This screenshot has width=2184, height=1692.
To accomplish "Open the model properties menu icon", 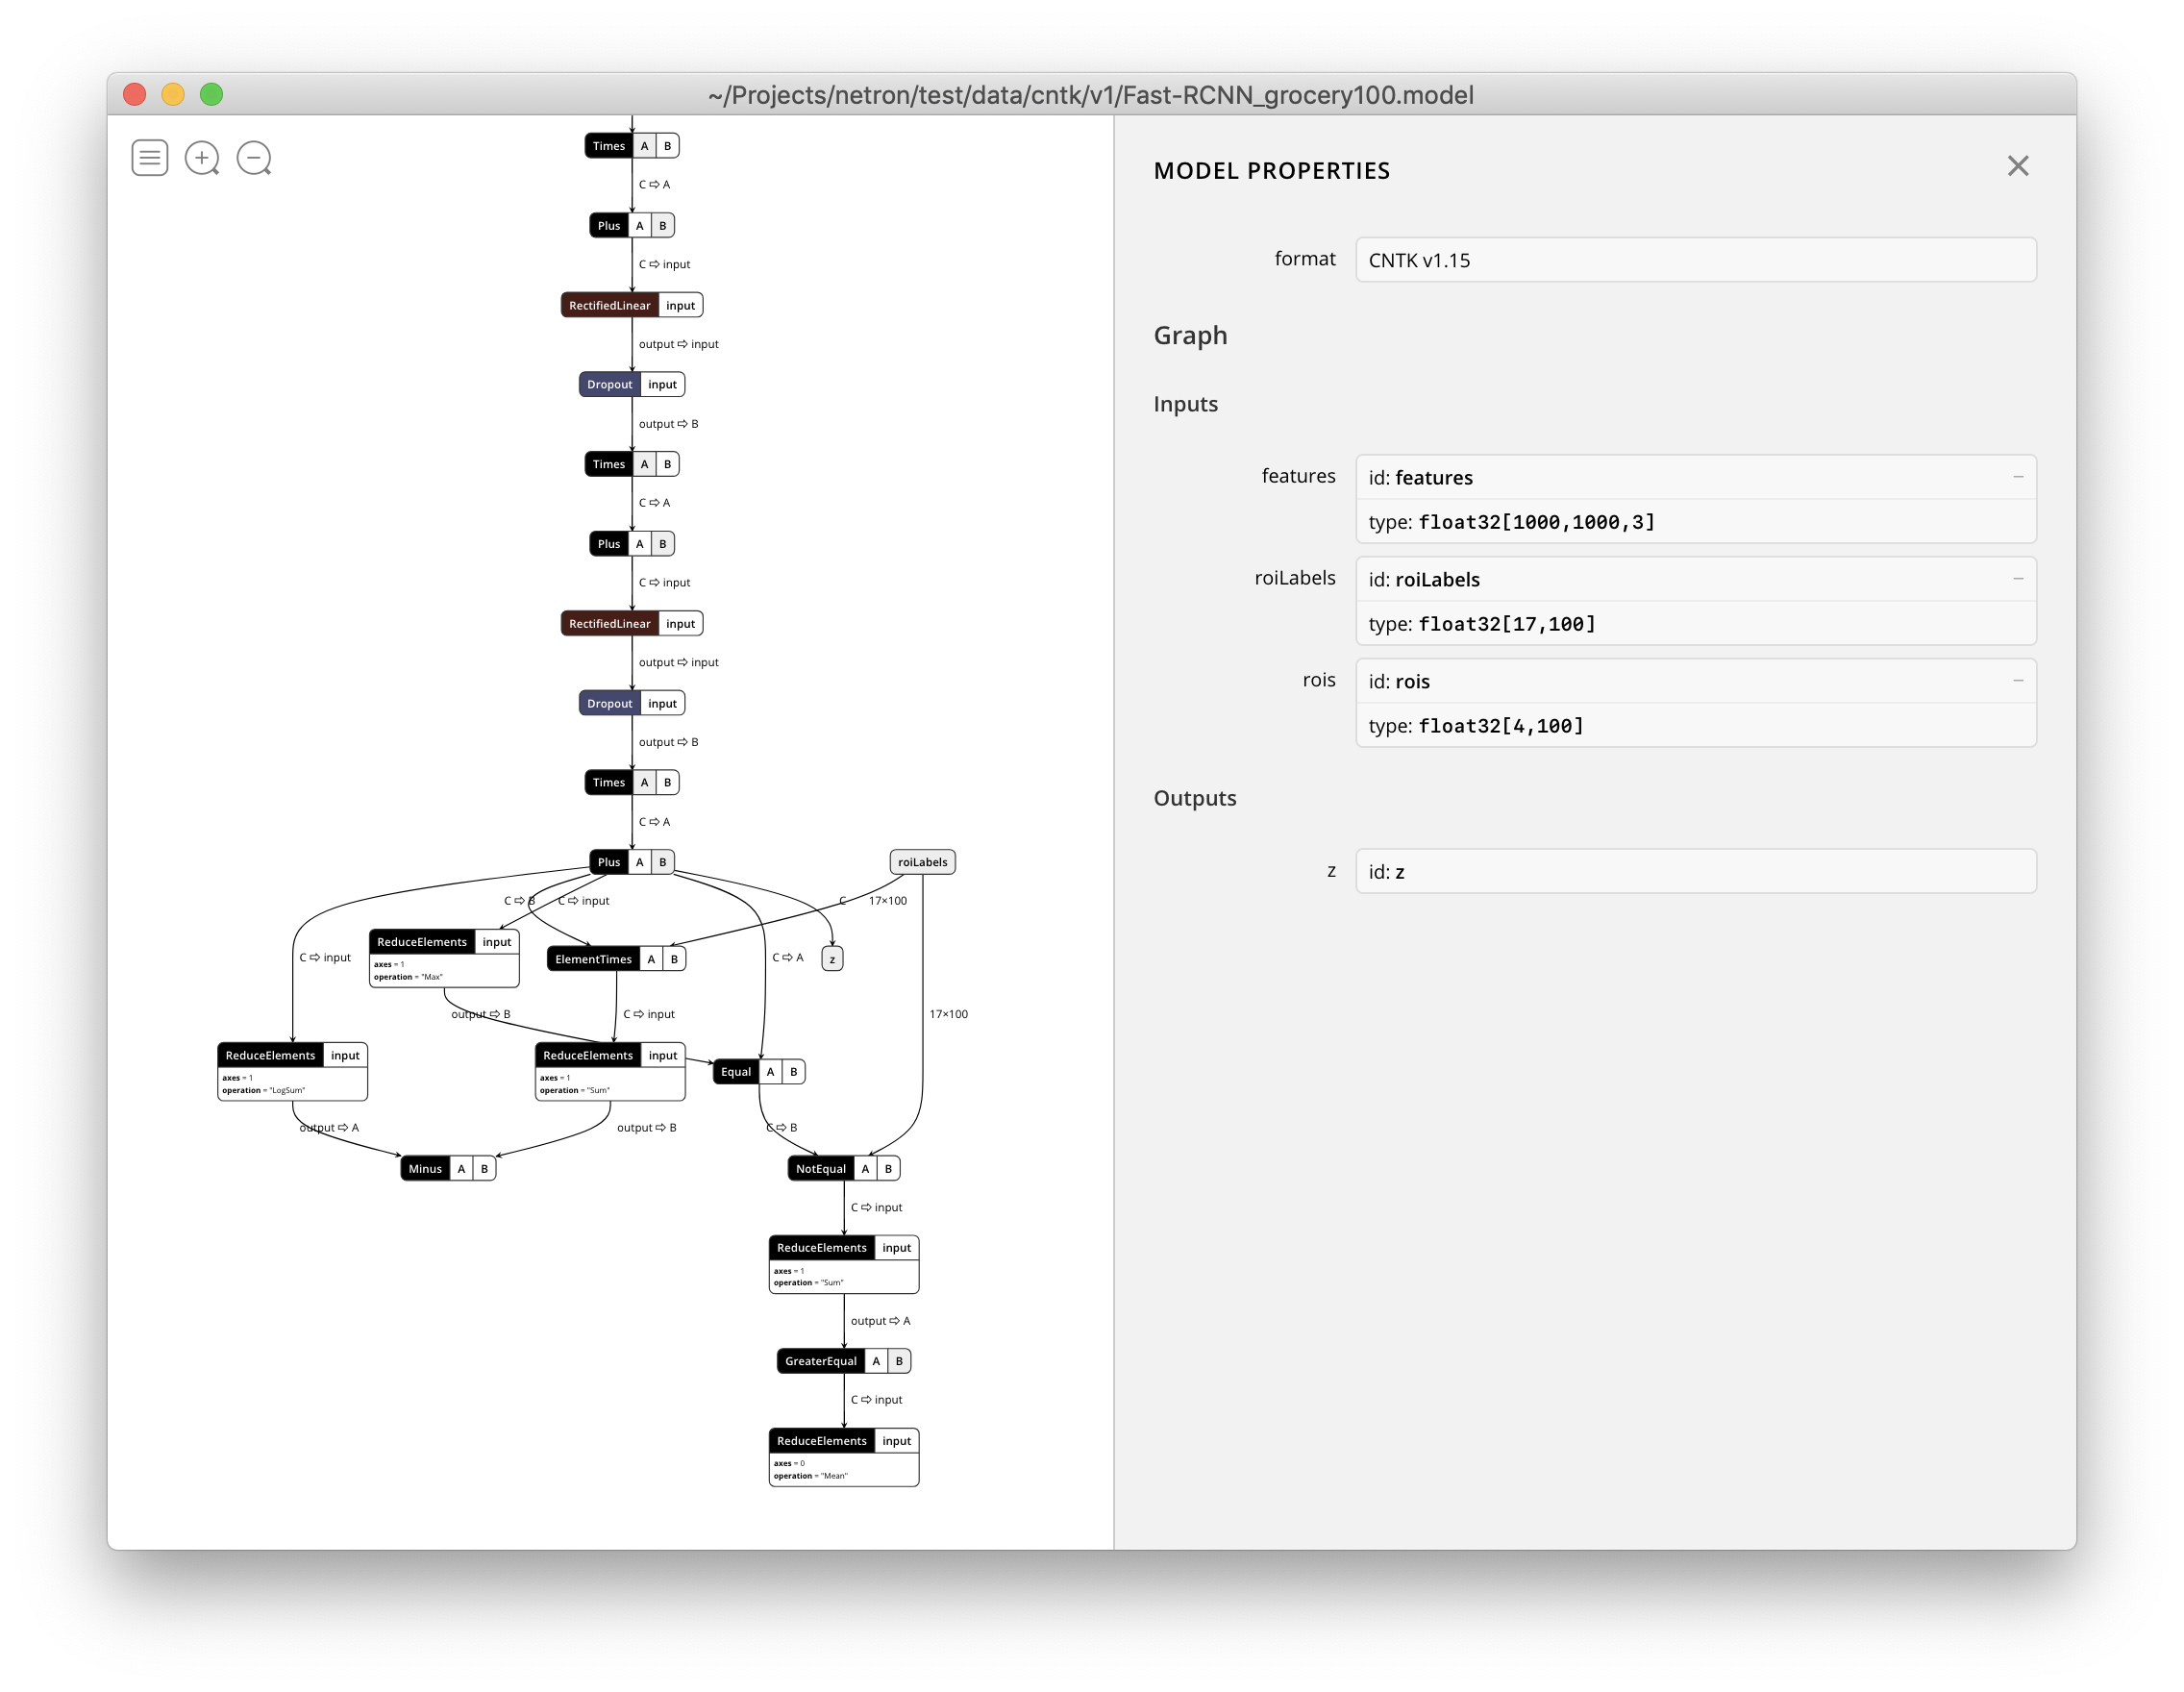I will [150, 158].
